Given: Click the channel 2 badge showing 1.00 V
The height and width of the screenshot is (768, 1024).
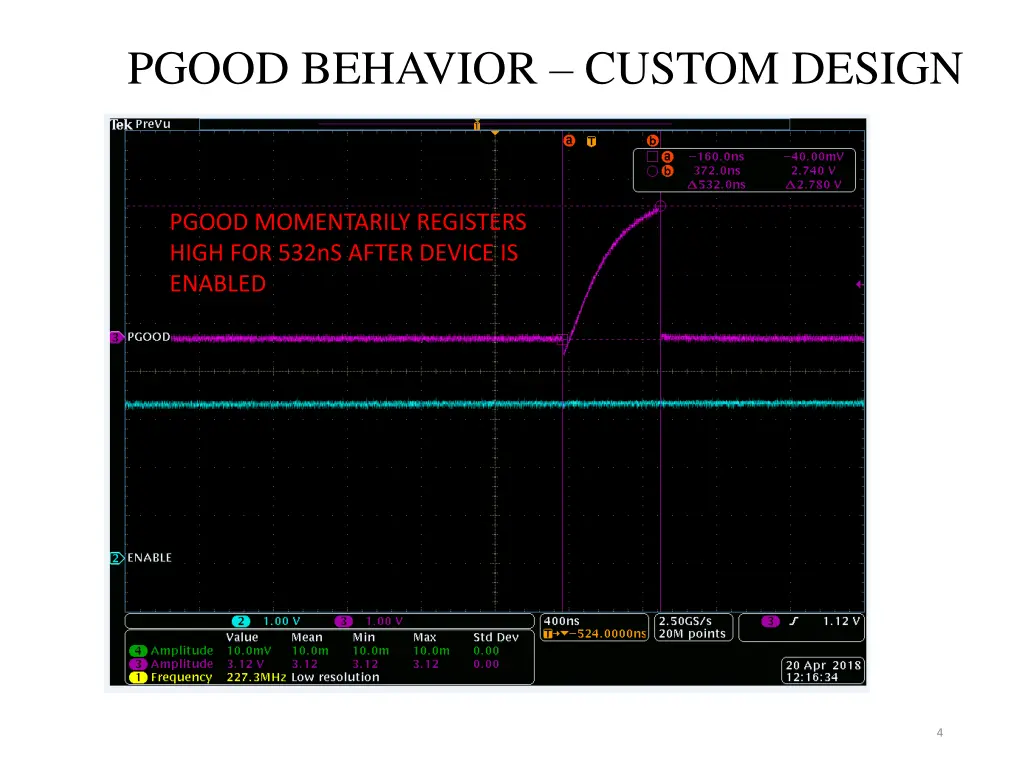Looking at the screenshot, I should pyautogui.click(x=242, y=621).
